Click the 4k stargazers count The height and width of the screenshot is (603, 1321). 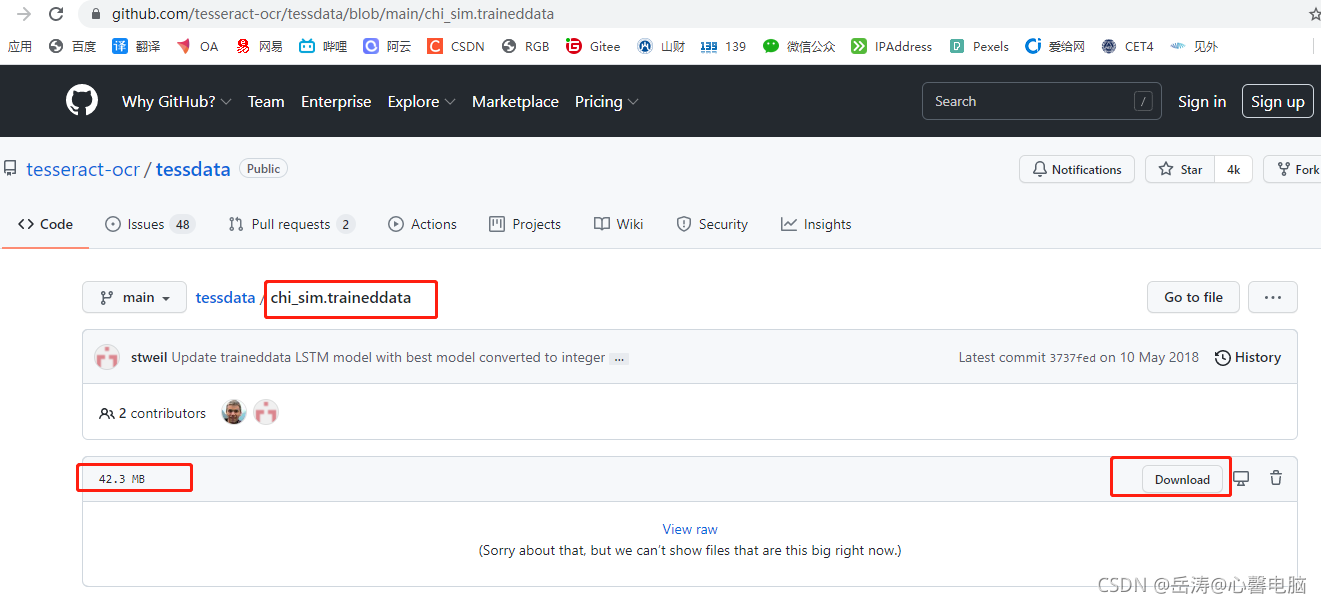[1234, 169]
